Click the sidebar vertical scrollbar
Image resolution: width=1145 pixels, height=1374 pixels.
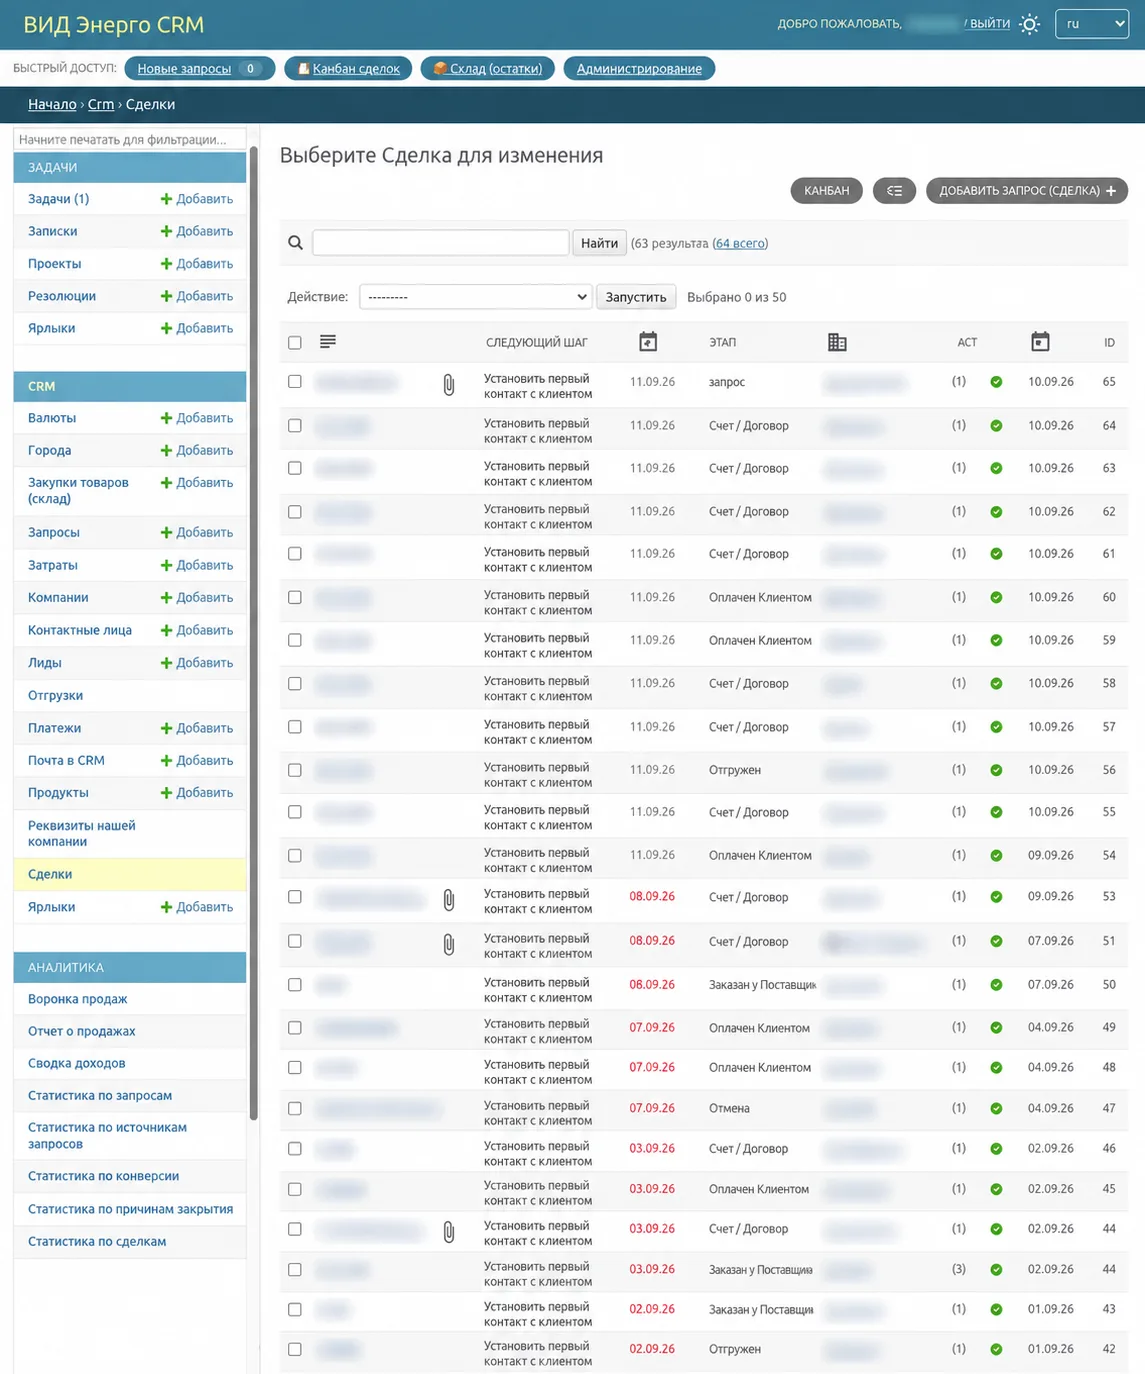[254, 632]
